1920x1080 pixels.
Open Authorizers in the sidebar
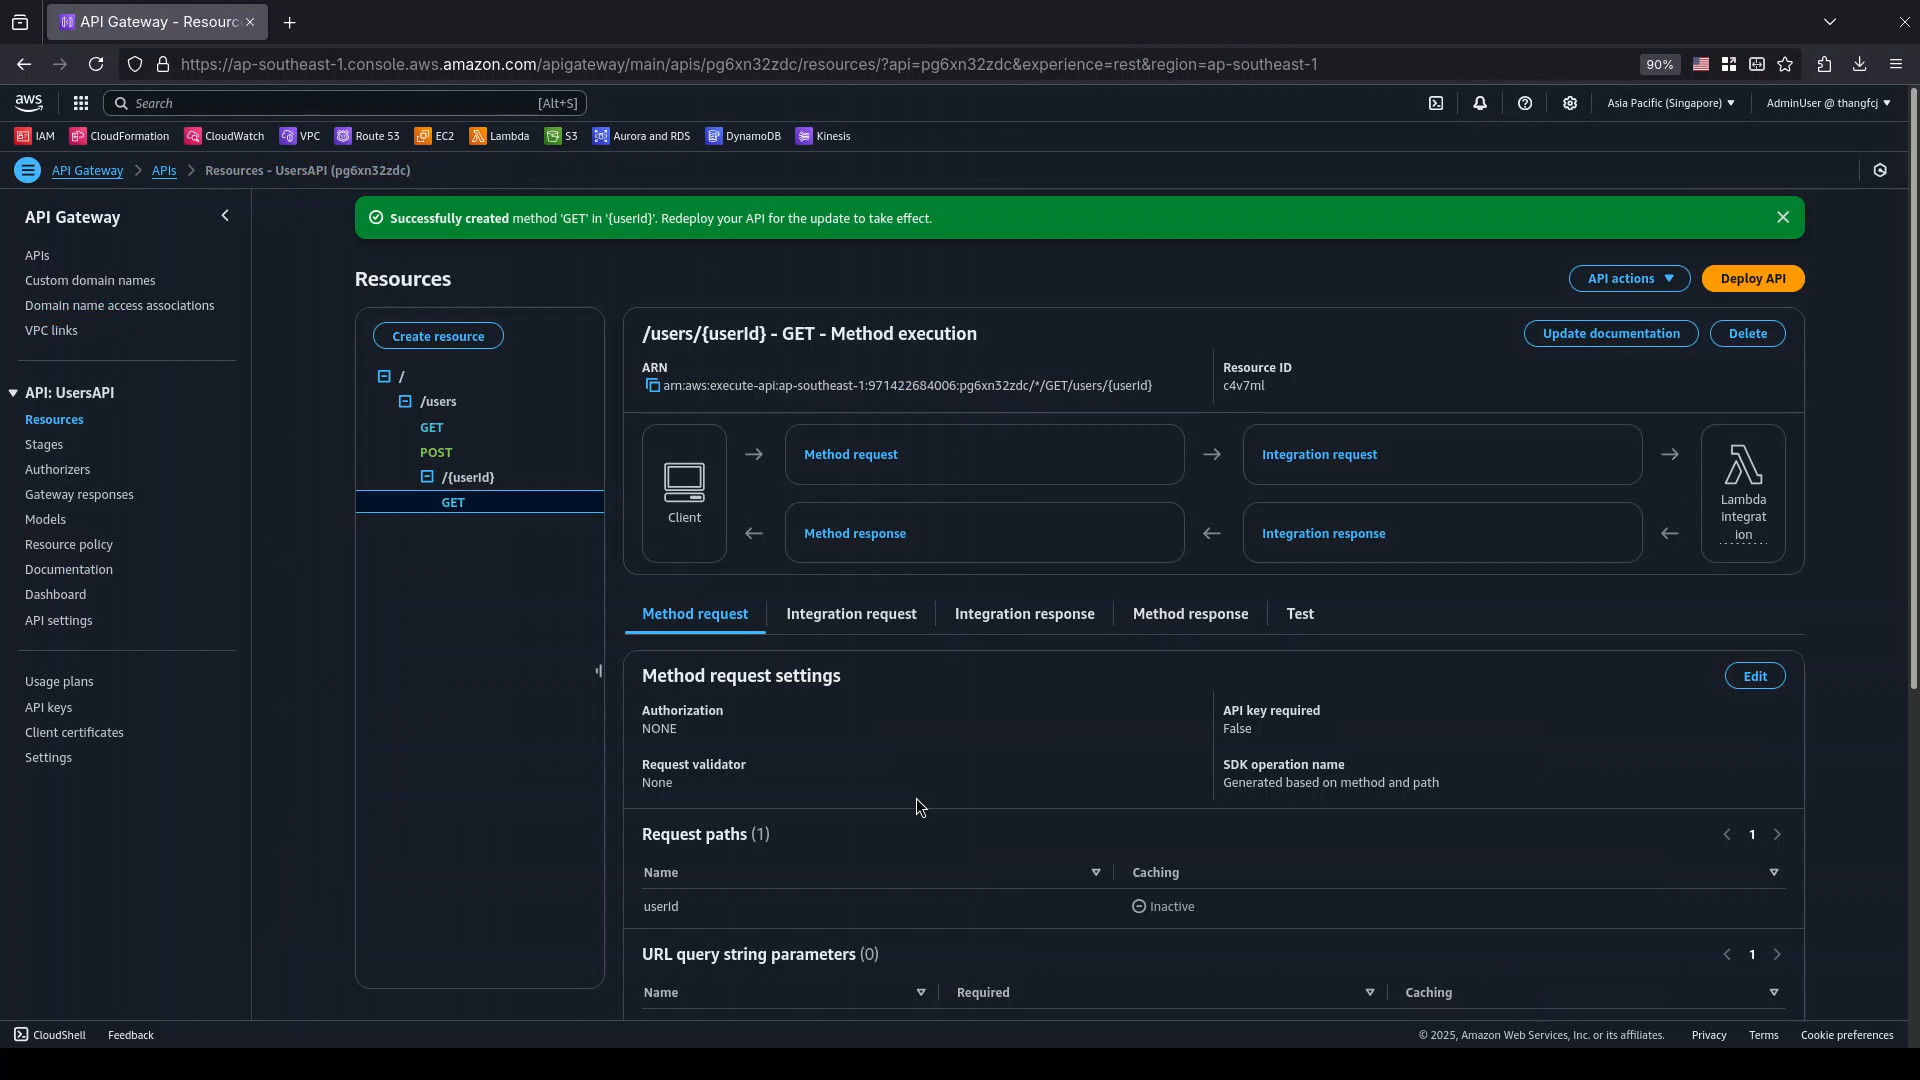click(x=57, y=470)
